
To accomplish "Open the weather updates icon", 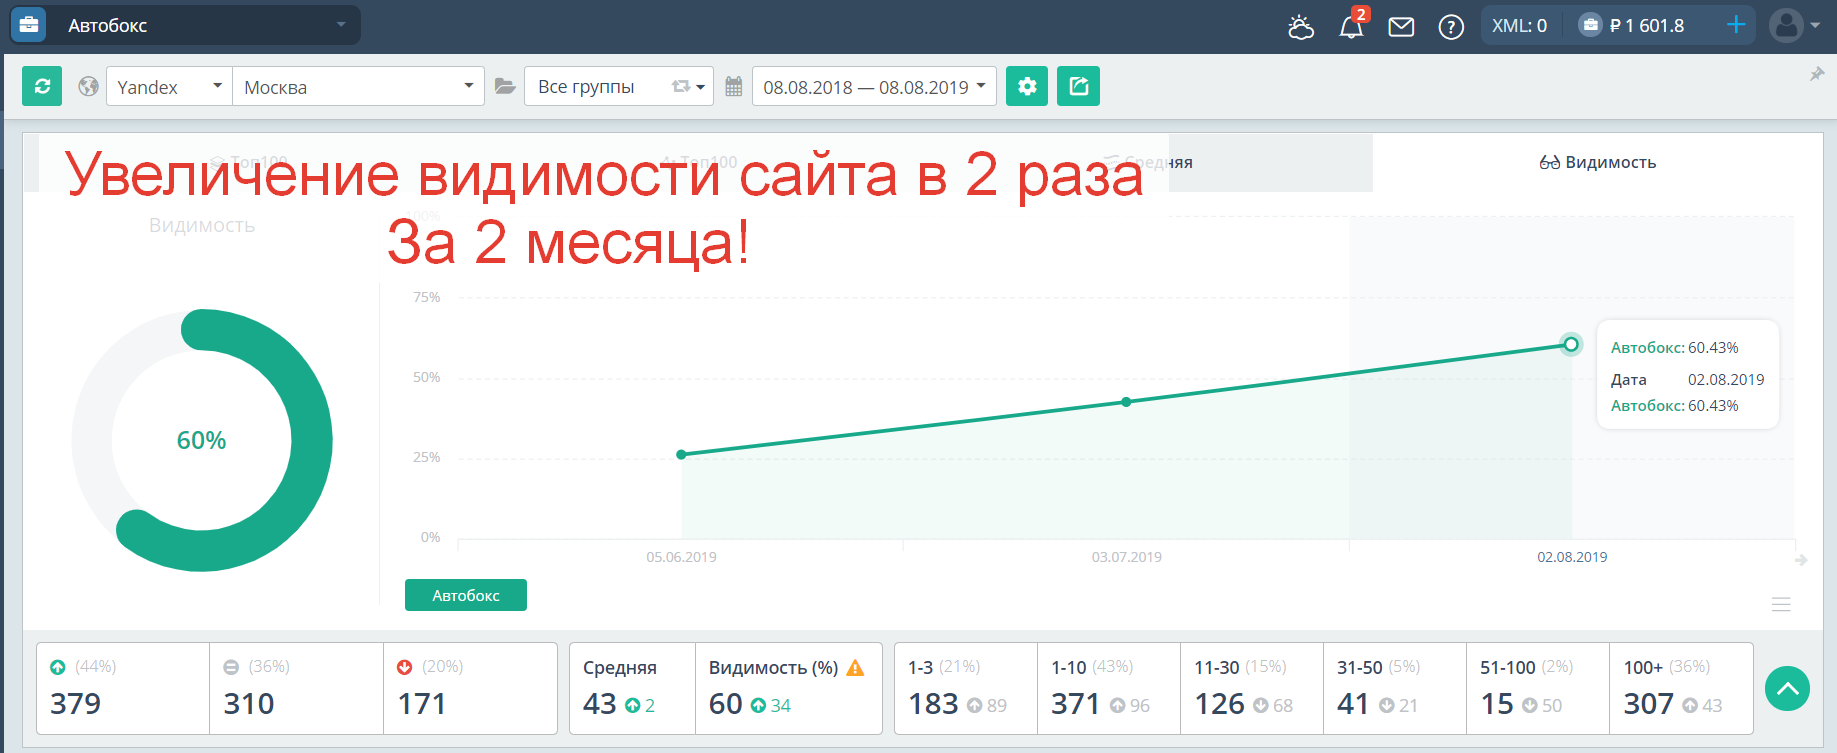I will coord(1301,26).
